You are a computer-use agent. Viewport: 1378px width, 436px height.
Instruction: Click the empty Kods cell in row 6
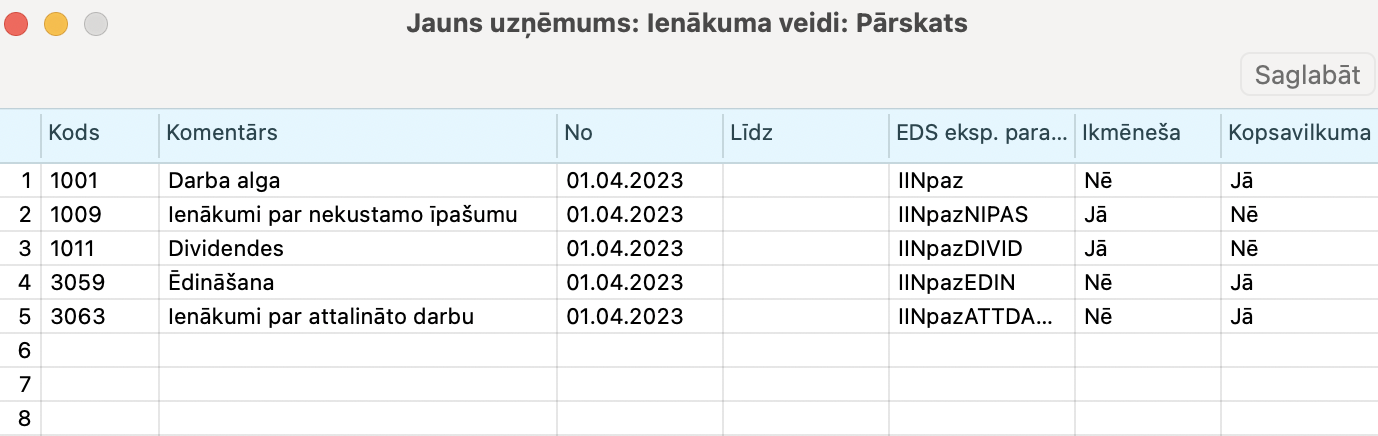pyautogui.click(x=99, y=351)
